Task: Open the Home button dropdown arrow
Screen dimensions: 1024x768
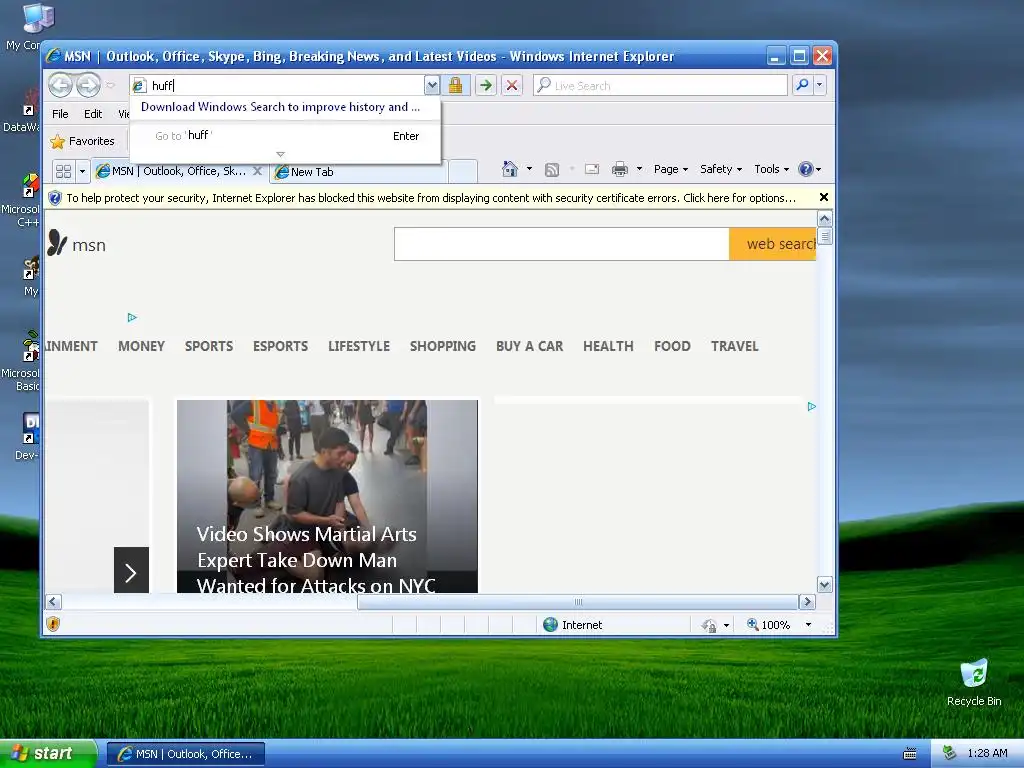Action: pos(529,169)
